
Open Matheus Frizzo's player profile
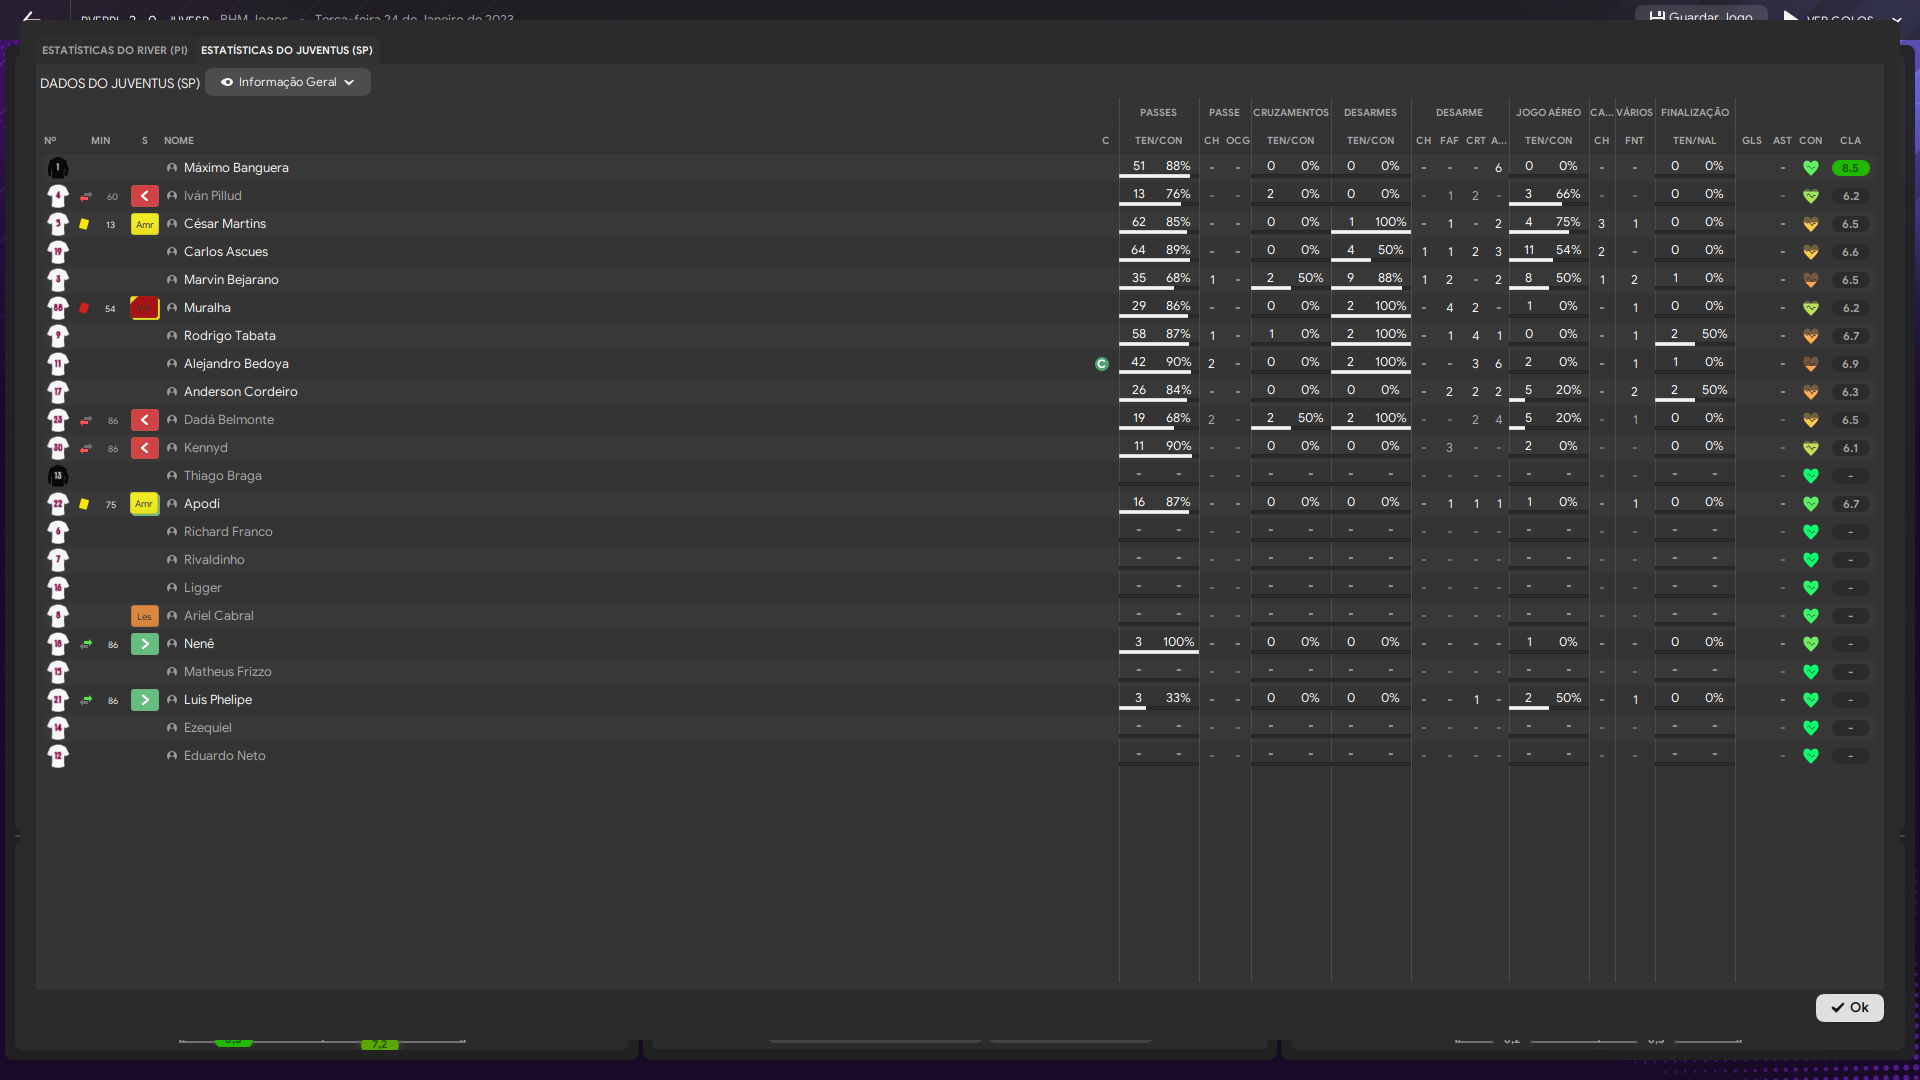[x=228, y=672]
